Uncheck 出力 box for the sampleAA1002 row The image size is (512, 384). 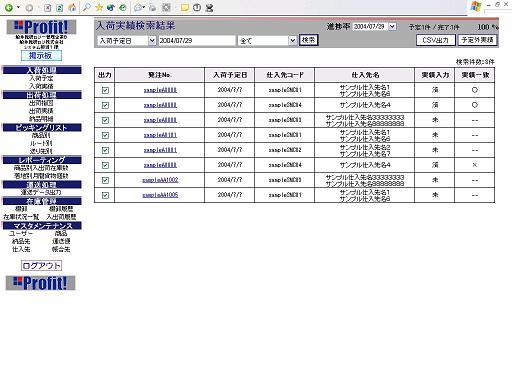click(x=105, y=180)
